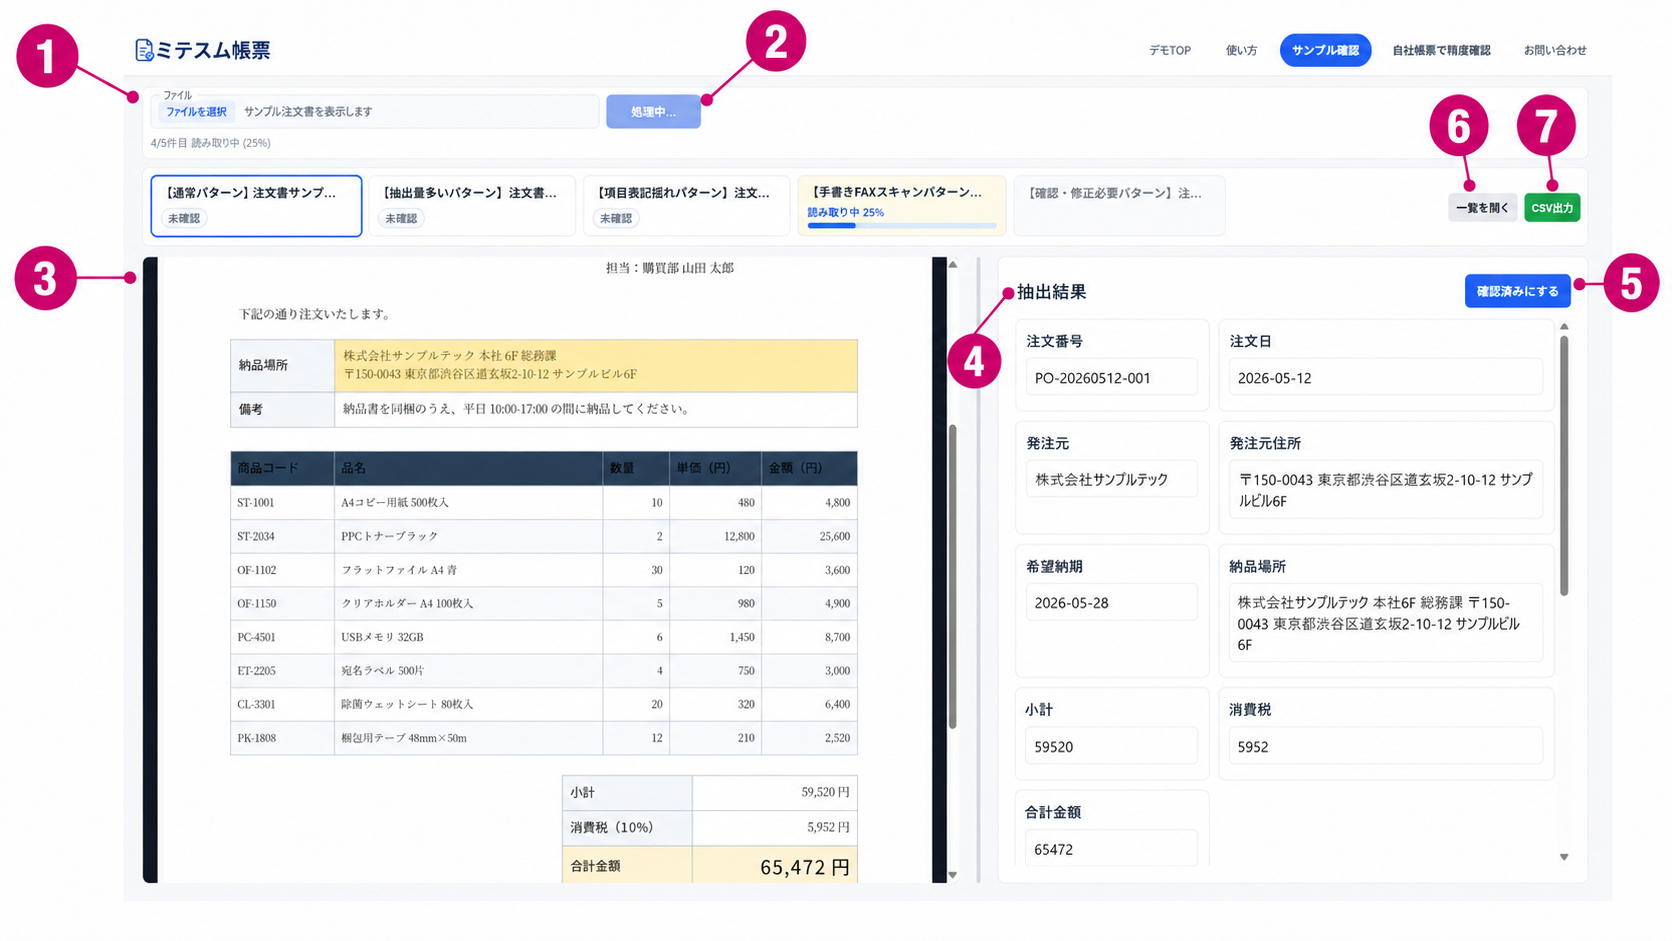The height and width of the screenshot is (941, 1672).
Task: Select the 【通常パターン】注文書サンプル card
Action: point(256,205)
